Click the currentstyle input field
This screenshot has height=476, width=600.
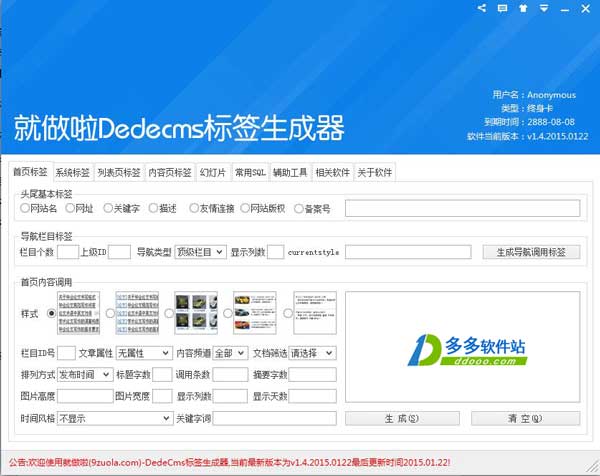pyautogui.click(x=408, y=252)
